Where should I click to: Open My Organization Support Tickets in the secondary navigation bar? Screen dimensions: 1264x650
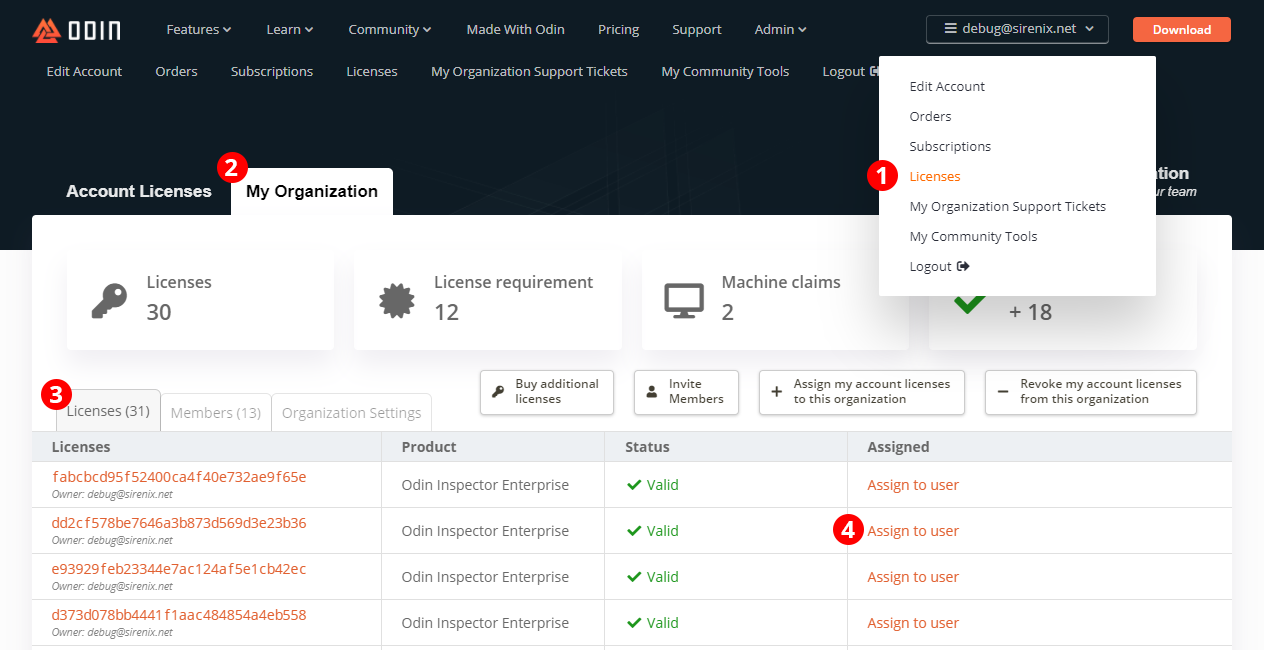tap(530, 72)
